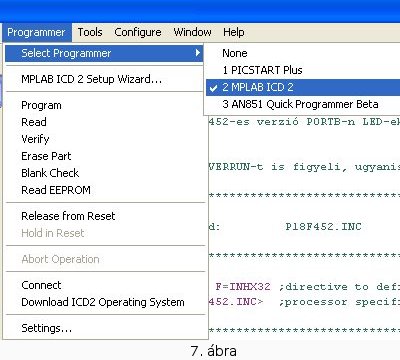Viewport: 400px width, 360px height.
Task: Click the F=INHX32 directive text
Action: tap(243, 287)
